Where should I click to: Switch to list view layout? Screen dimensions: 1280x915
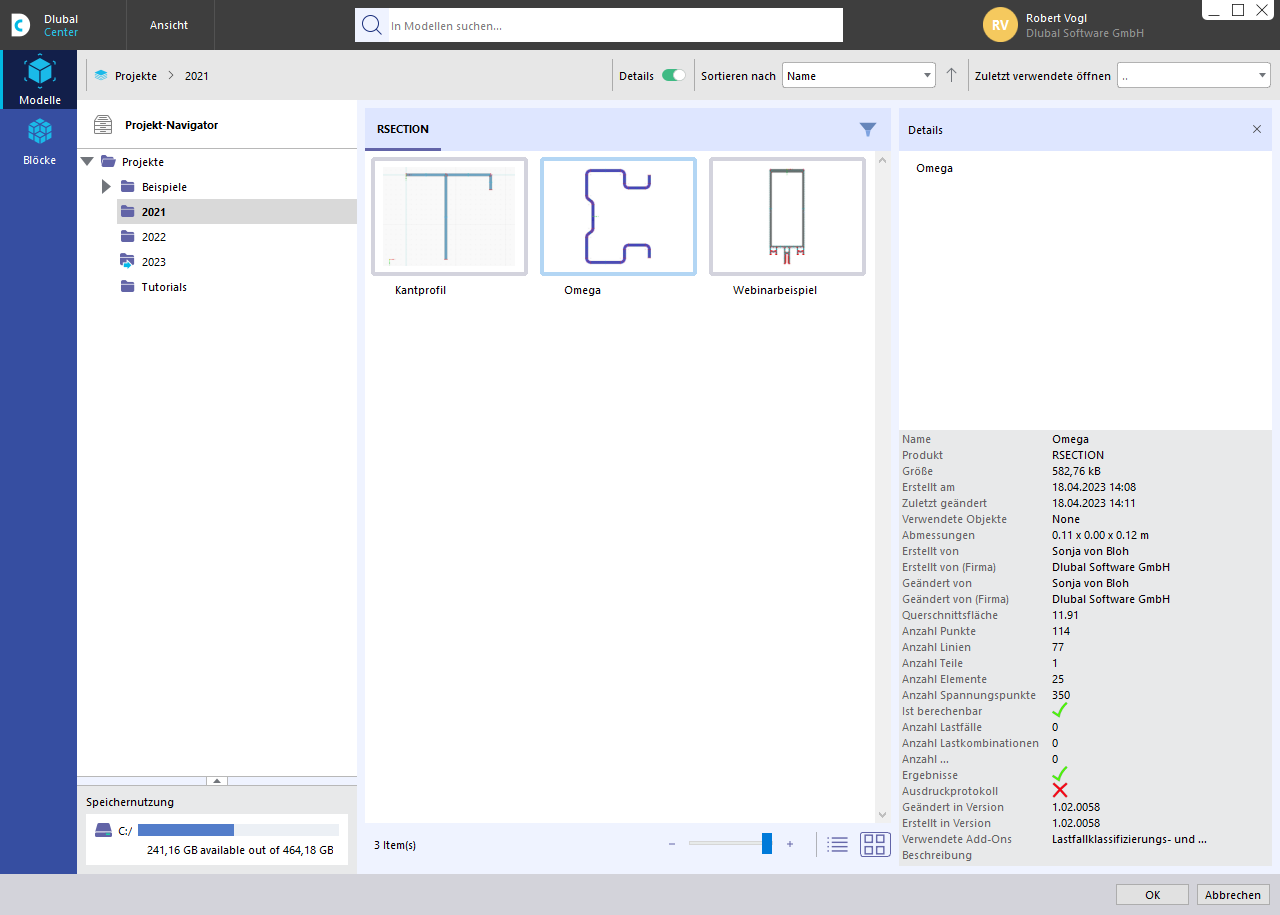[x=838, y=845]
